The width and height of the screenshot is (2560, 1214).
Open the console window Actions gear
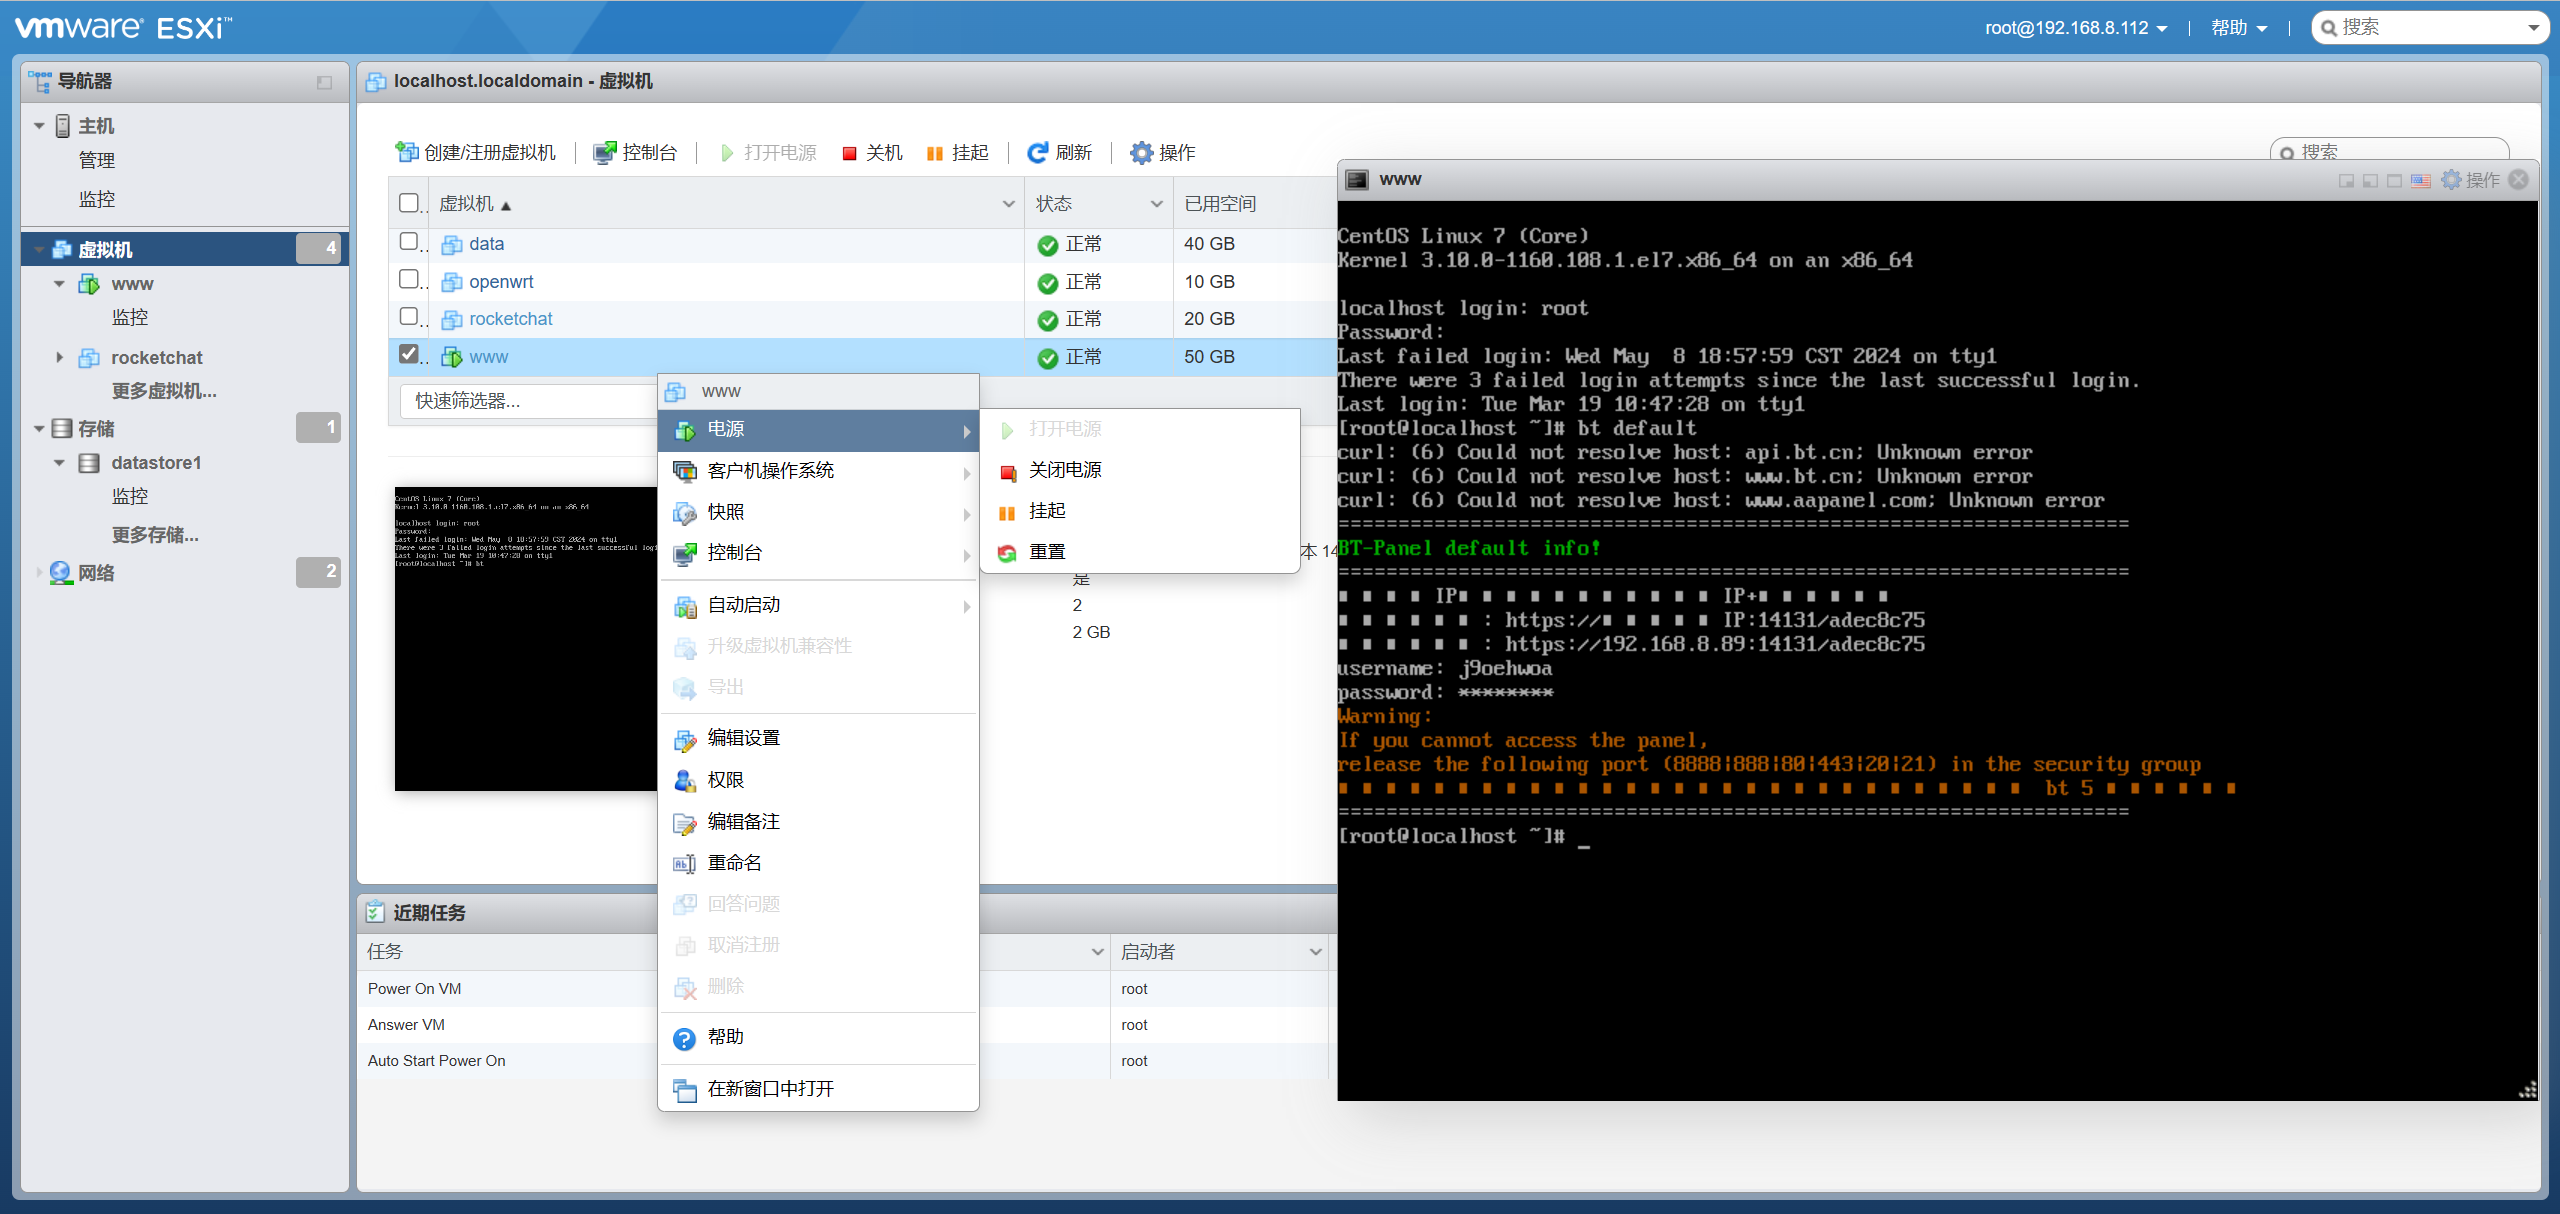tap(2452, 180)
